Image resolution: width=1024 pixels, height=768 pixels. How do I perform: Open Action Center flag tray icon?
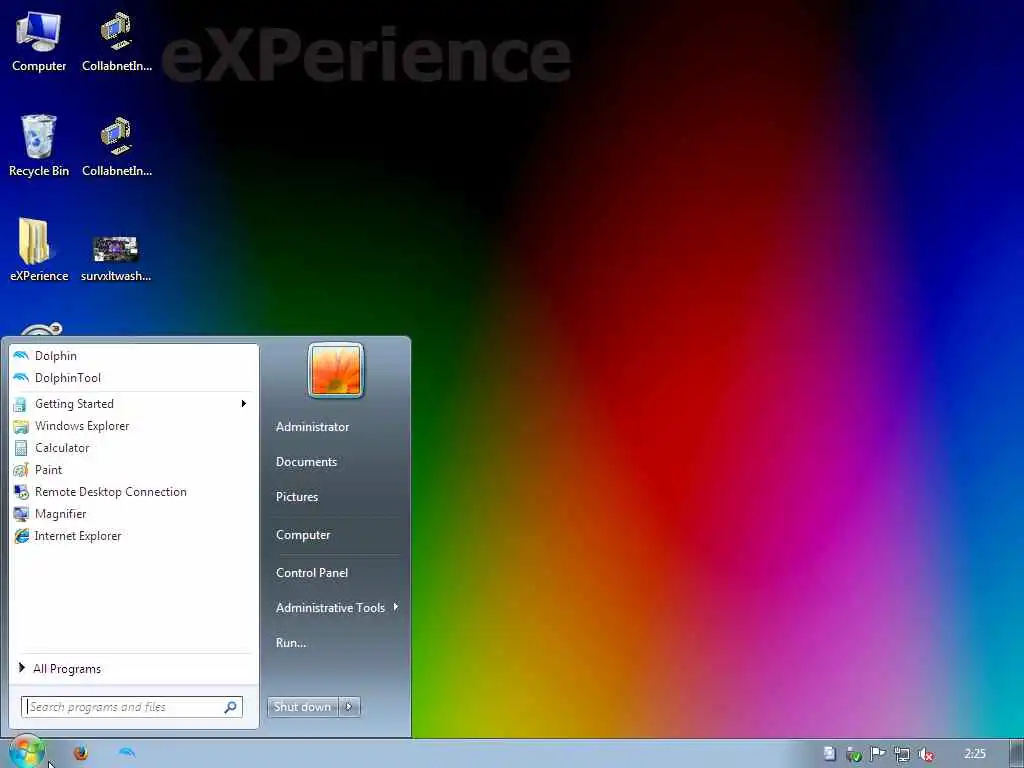(878, 754)
